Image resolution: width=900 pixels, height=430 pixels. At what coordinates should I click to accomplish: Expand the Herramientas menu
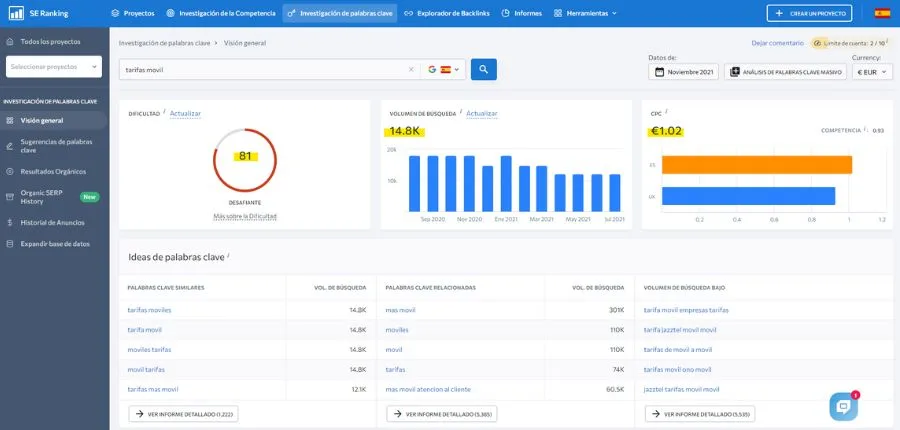pos(585,13)
